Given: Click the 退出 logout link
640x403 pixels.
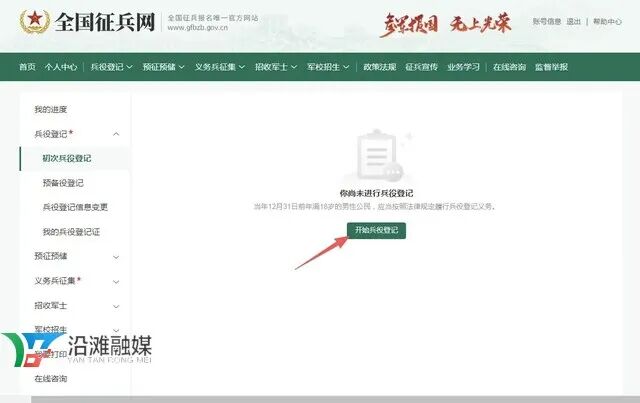Looking at the screenshot, I should (573, 21).
